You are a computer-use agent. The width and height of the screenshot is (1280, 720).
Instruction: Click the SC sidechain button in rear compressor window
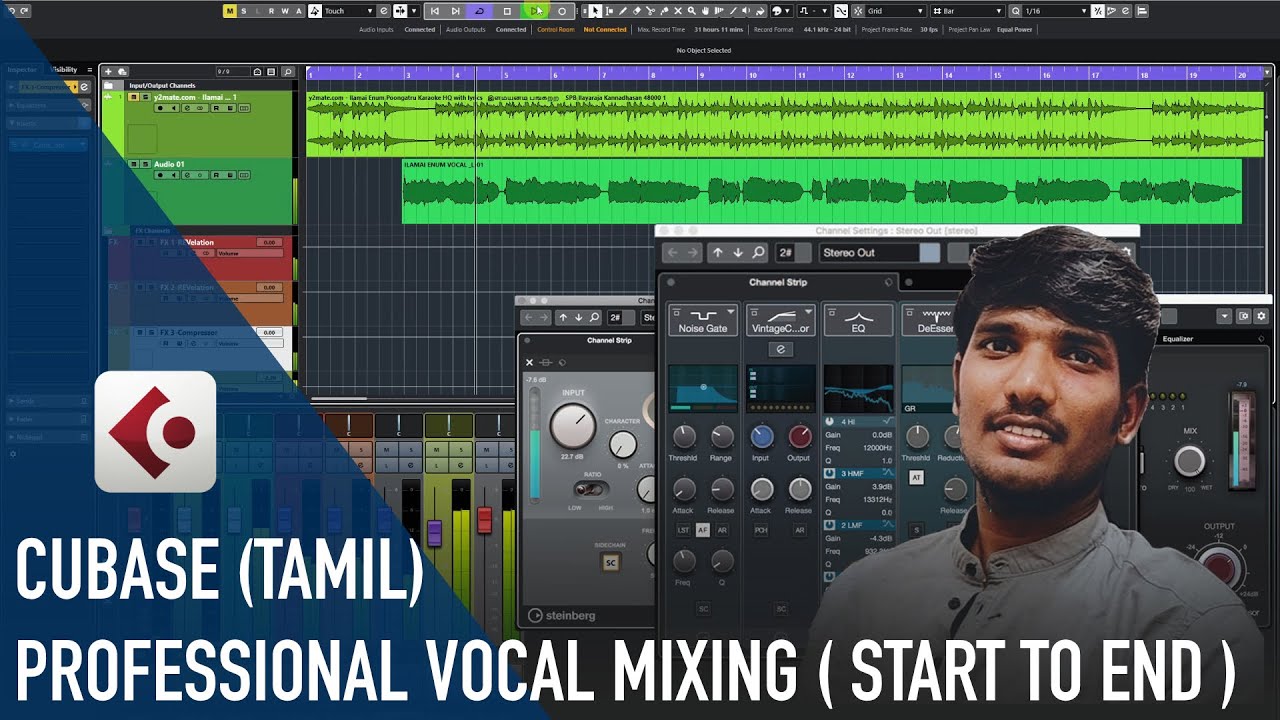609,561
